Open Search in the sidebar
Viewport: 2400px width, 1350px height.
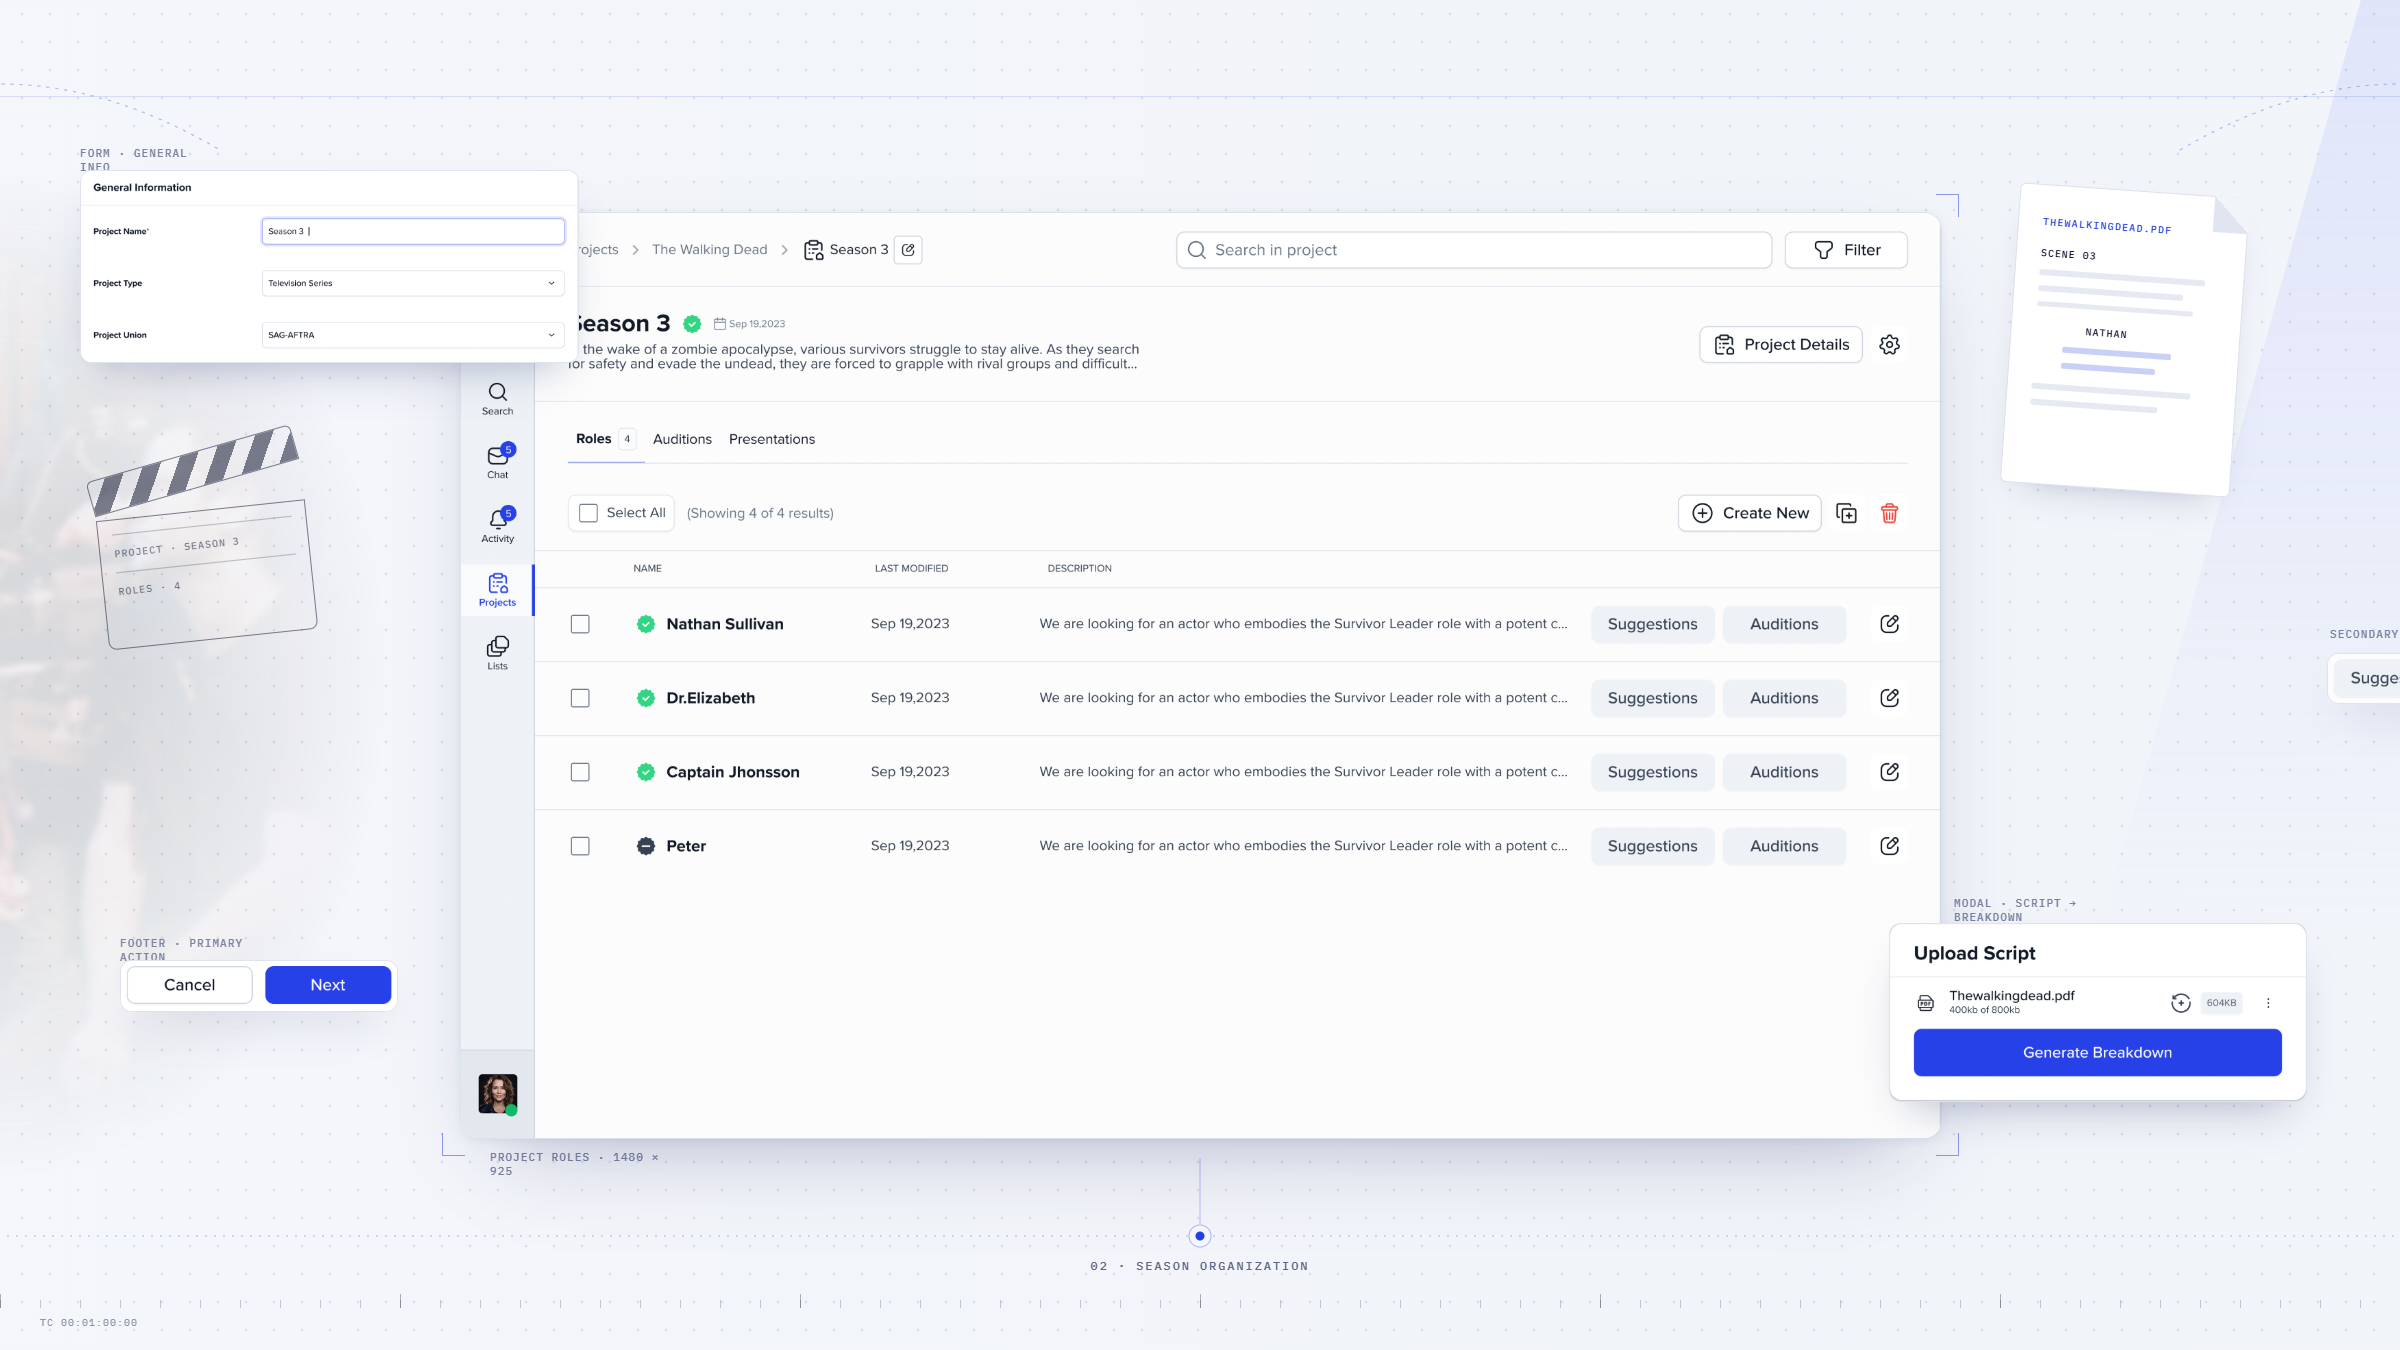(497, 399)
